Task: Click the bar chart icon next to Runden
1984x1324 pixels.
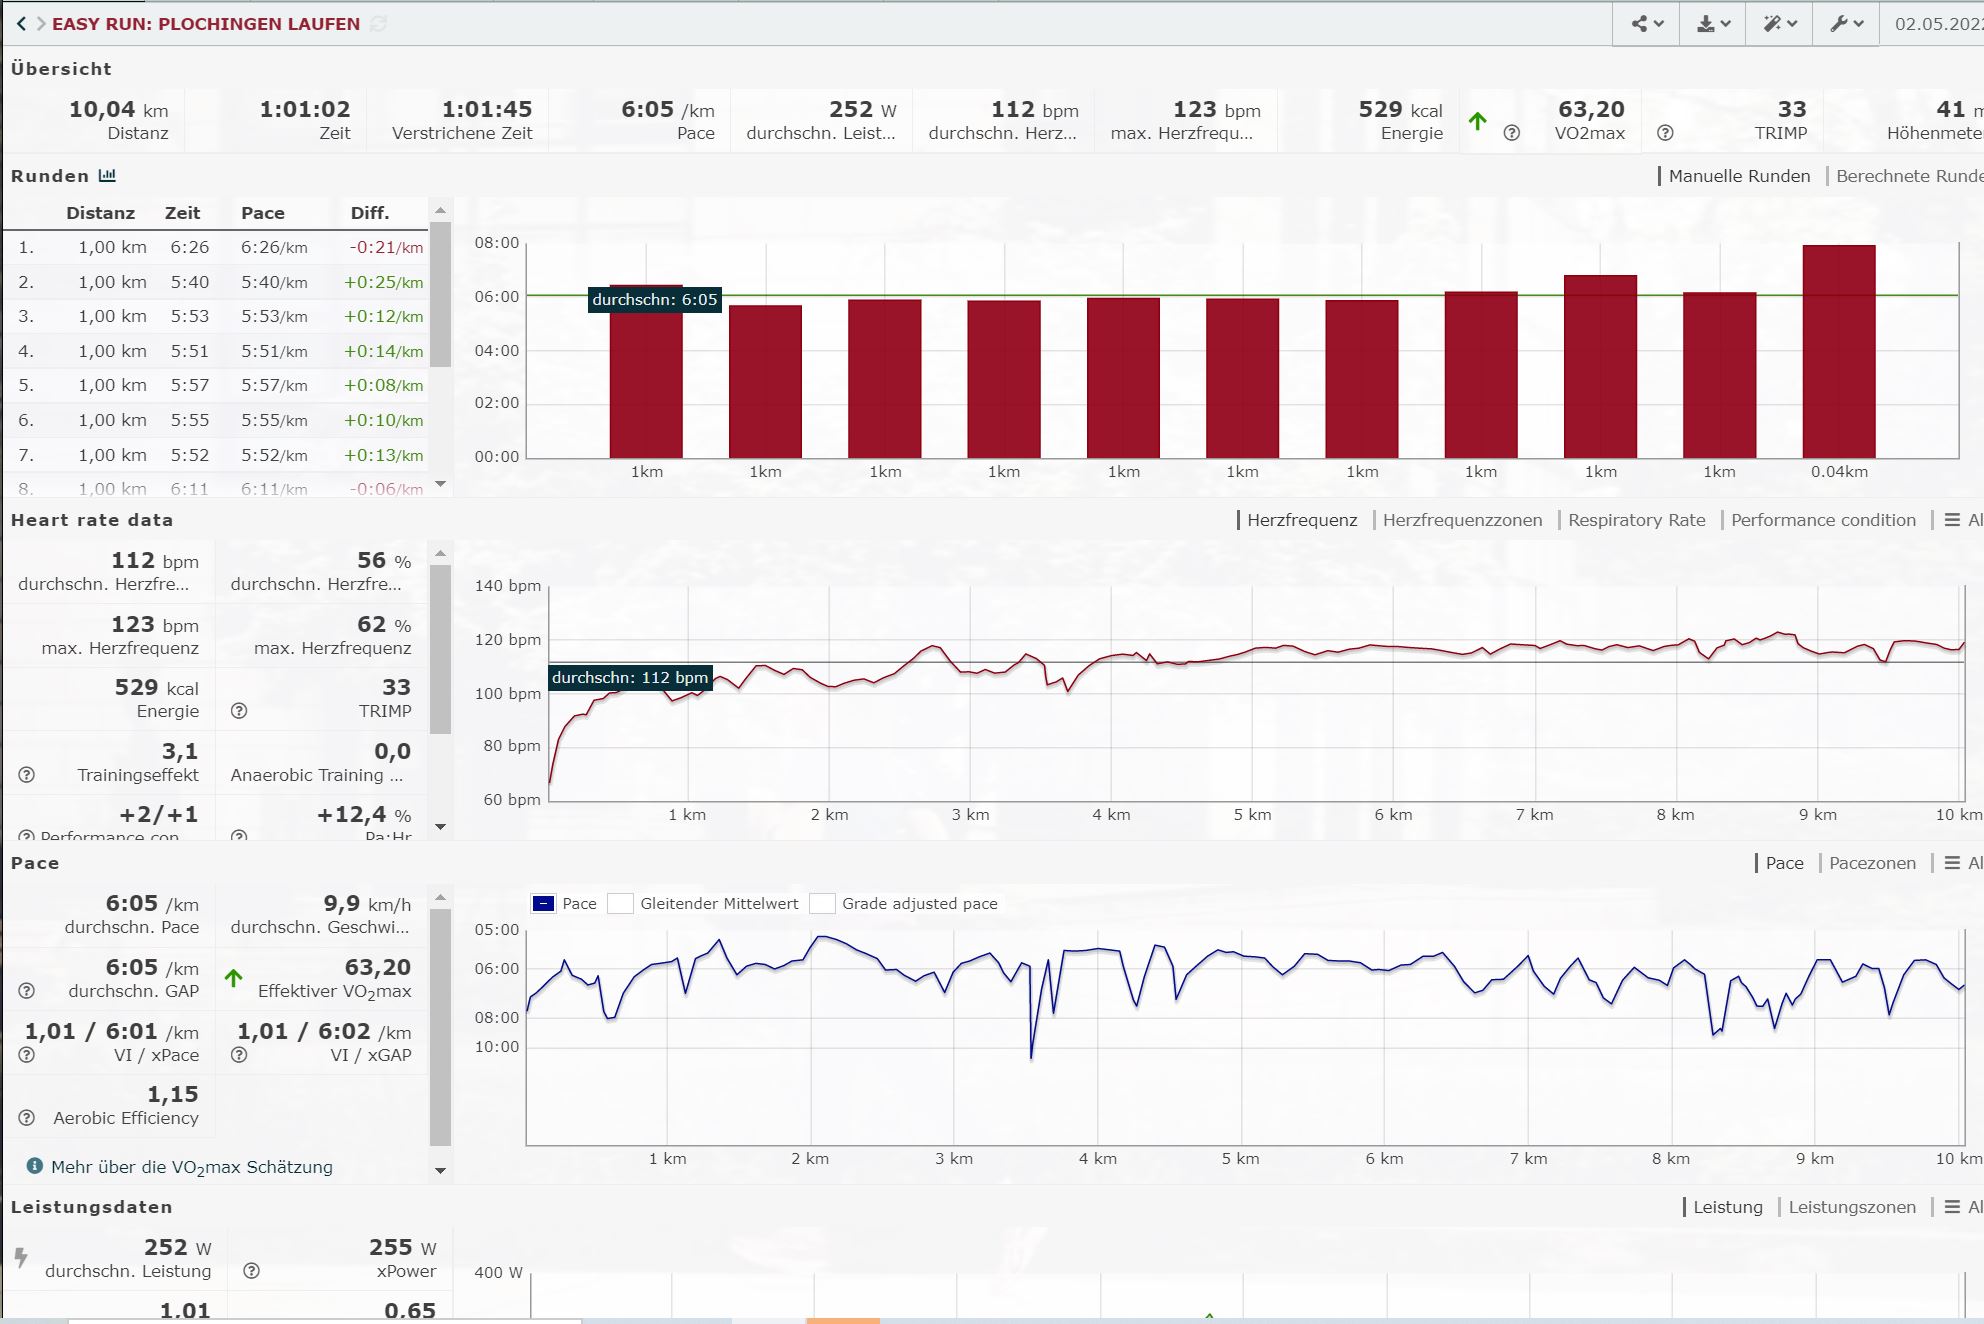Action: click(107, 175)
